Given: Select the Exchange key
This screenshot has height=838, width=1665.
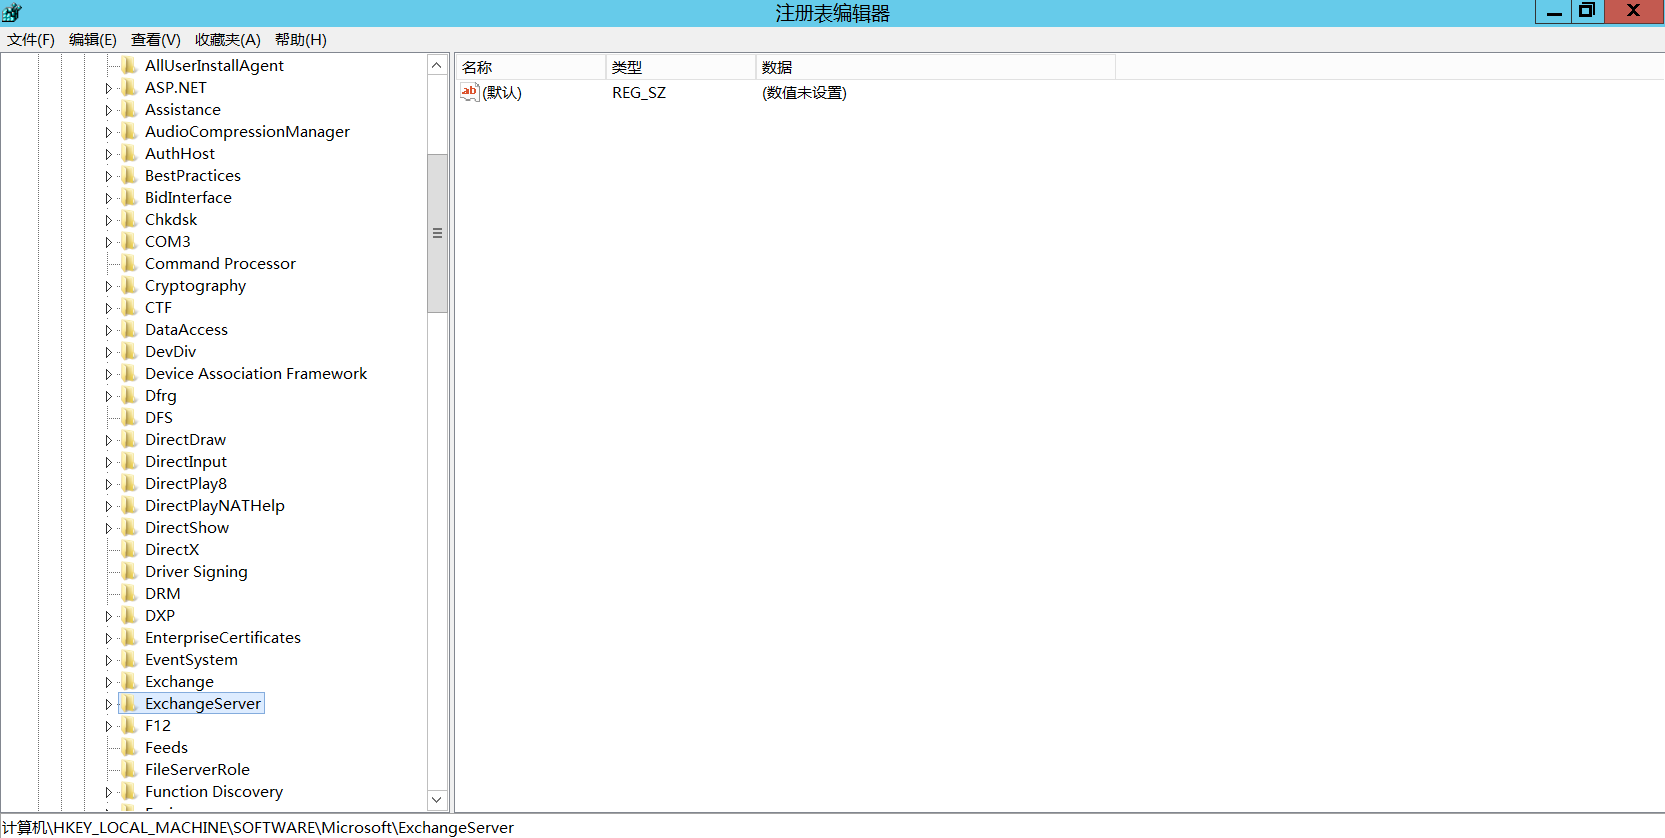Looking at the screenshot, I should point(179,682).
